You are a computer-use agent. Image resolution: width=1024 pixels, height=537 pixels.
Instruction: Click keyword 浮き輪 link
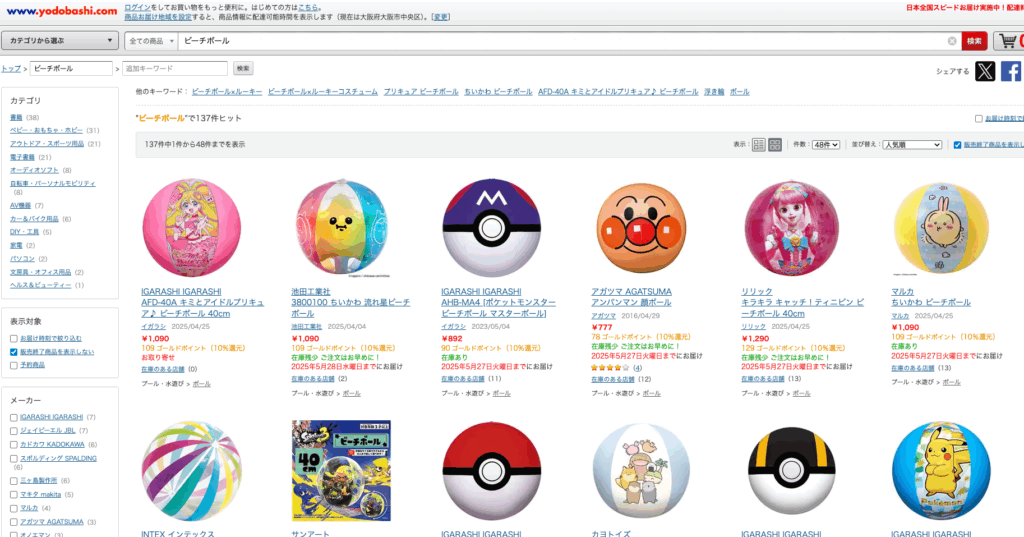click(x=714, y=92)
